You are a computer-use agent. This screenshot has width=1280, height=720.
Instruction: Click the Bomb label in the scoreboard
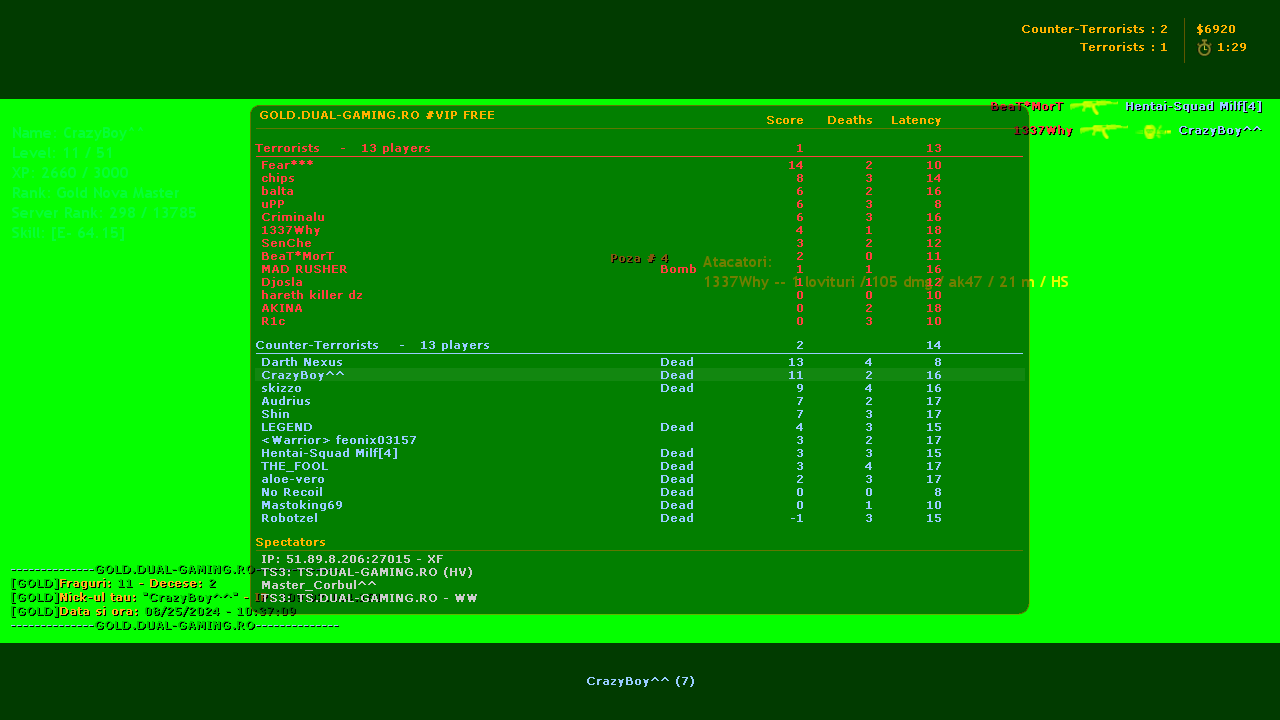click(678, 269)
